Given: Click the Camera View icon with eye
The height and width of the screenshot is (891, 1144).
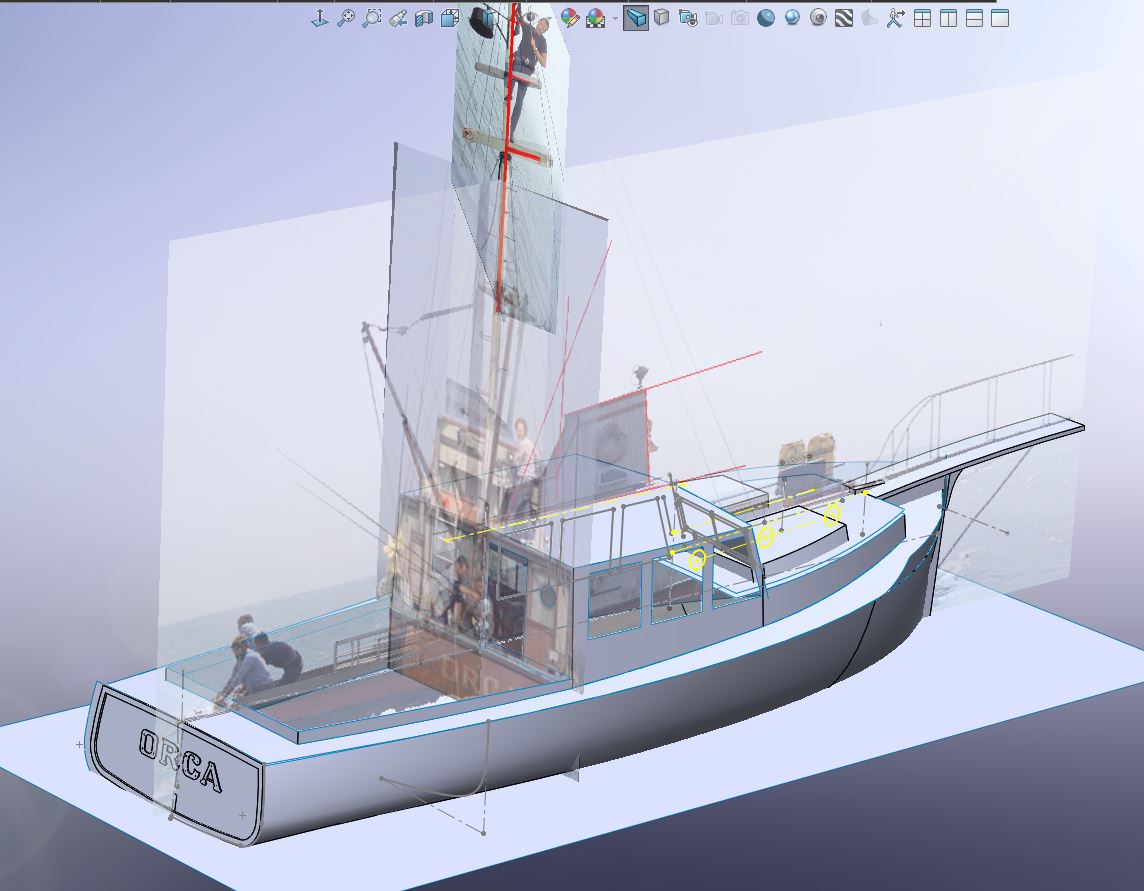Looking at the screenshot, I should coord(688,18).
